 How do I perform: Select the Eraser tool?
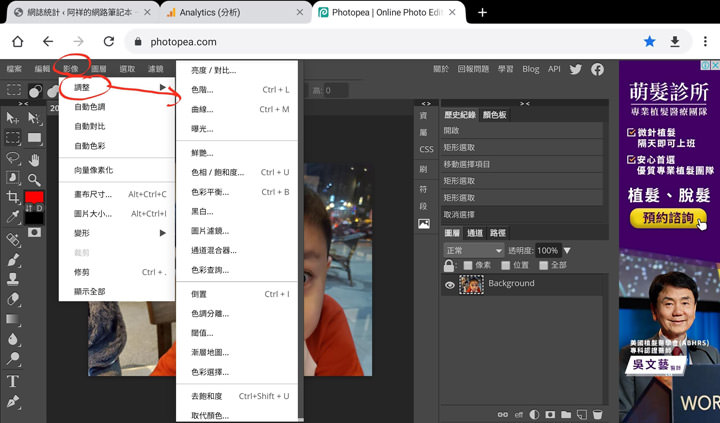coord(13,299)
